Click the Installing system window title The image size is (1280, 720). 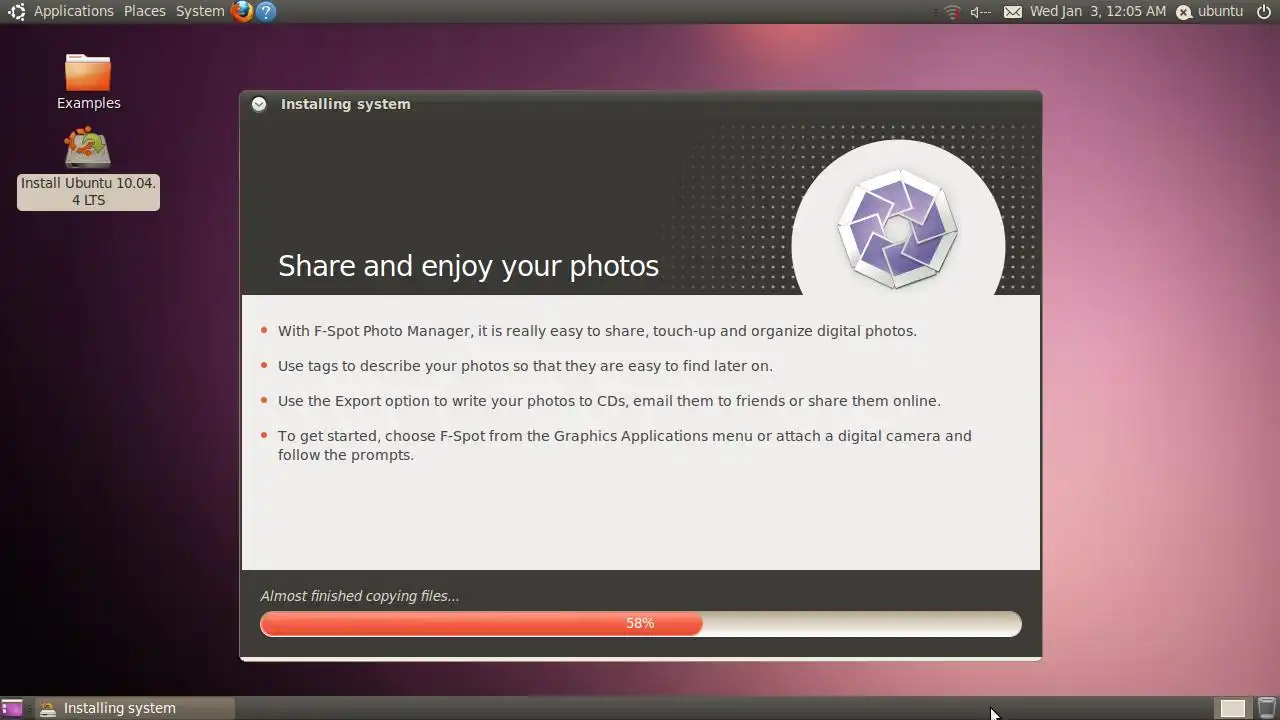pos(346,104)
